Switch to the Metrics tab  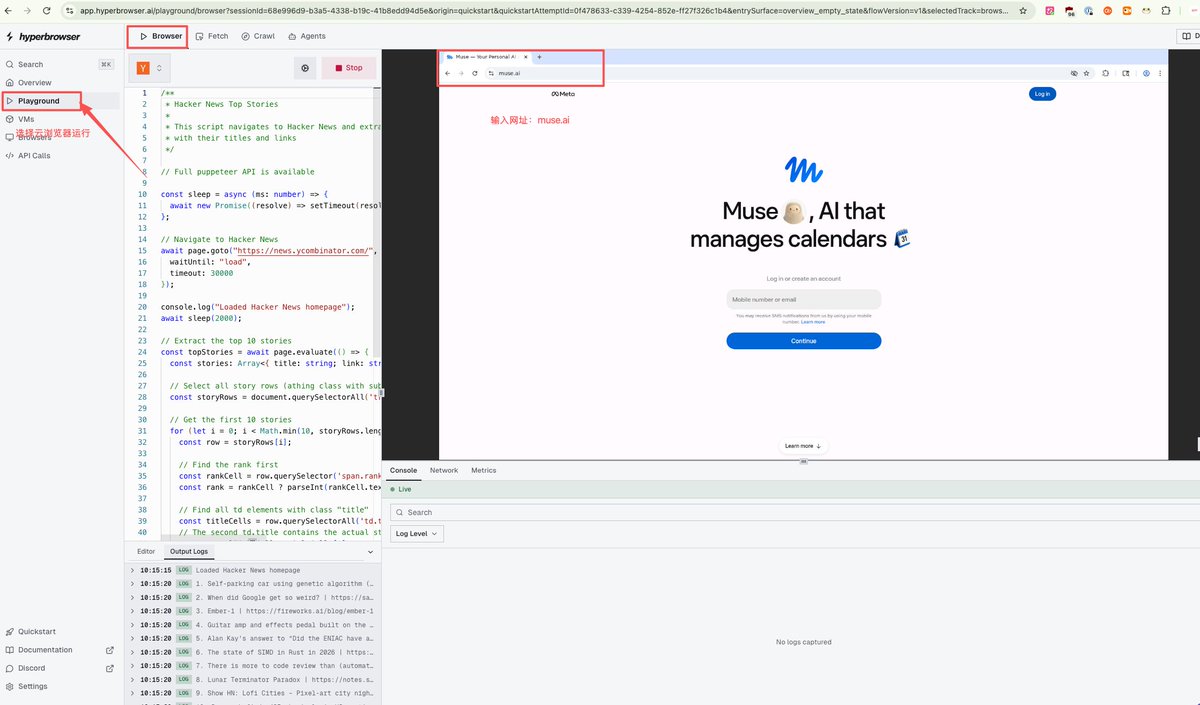tap(483, 470)
